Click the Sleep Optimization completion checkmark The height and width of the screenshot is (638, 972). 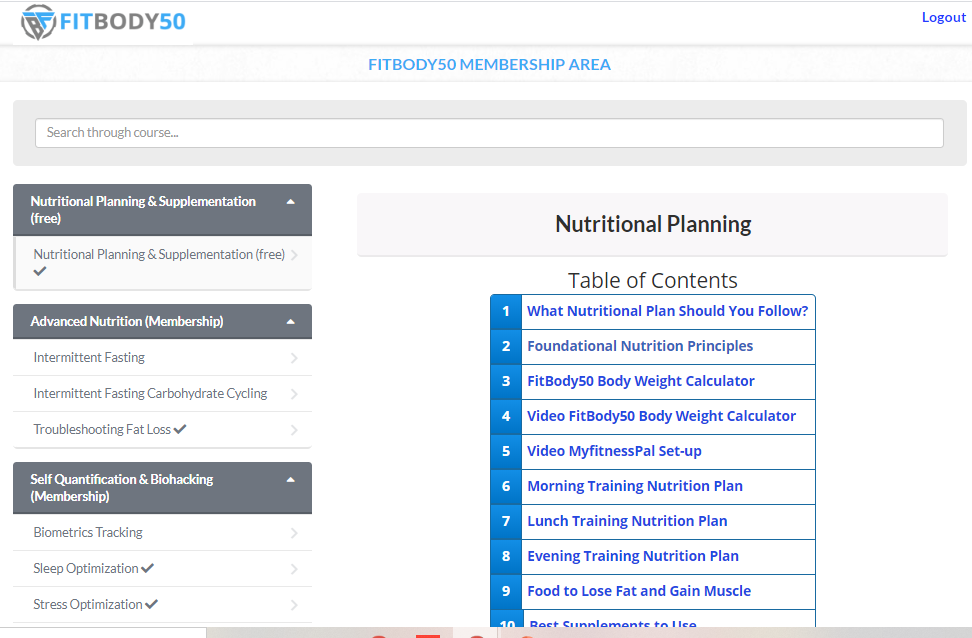(148, 567)
